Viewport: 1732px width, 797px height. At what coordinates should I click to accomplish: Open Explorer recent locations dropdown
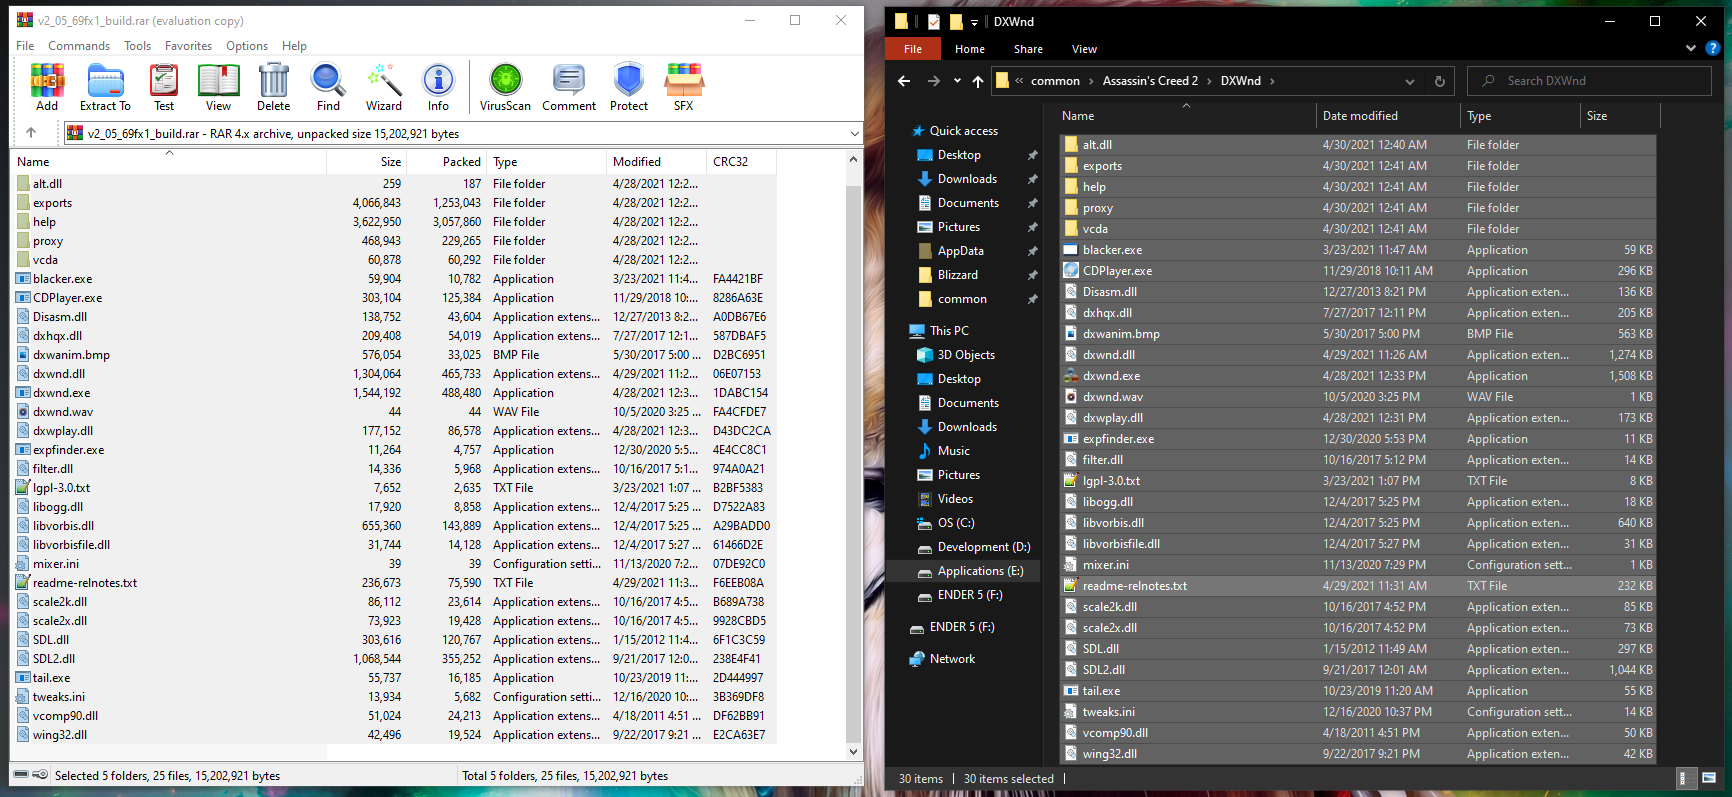click(x=957, y=81)
